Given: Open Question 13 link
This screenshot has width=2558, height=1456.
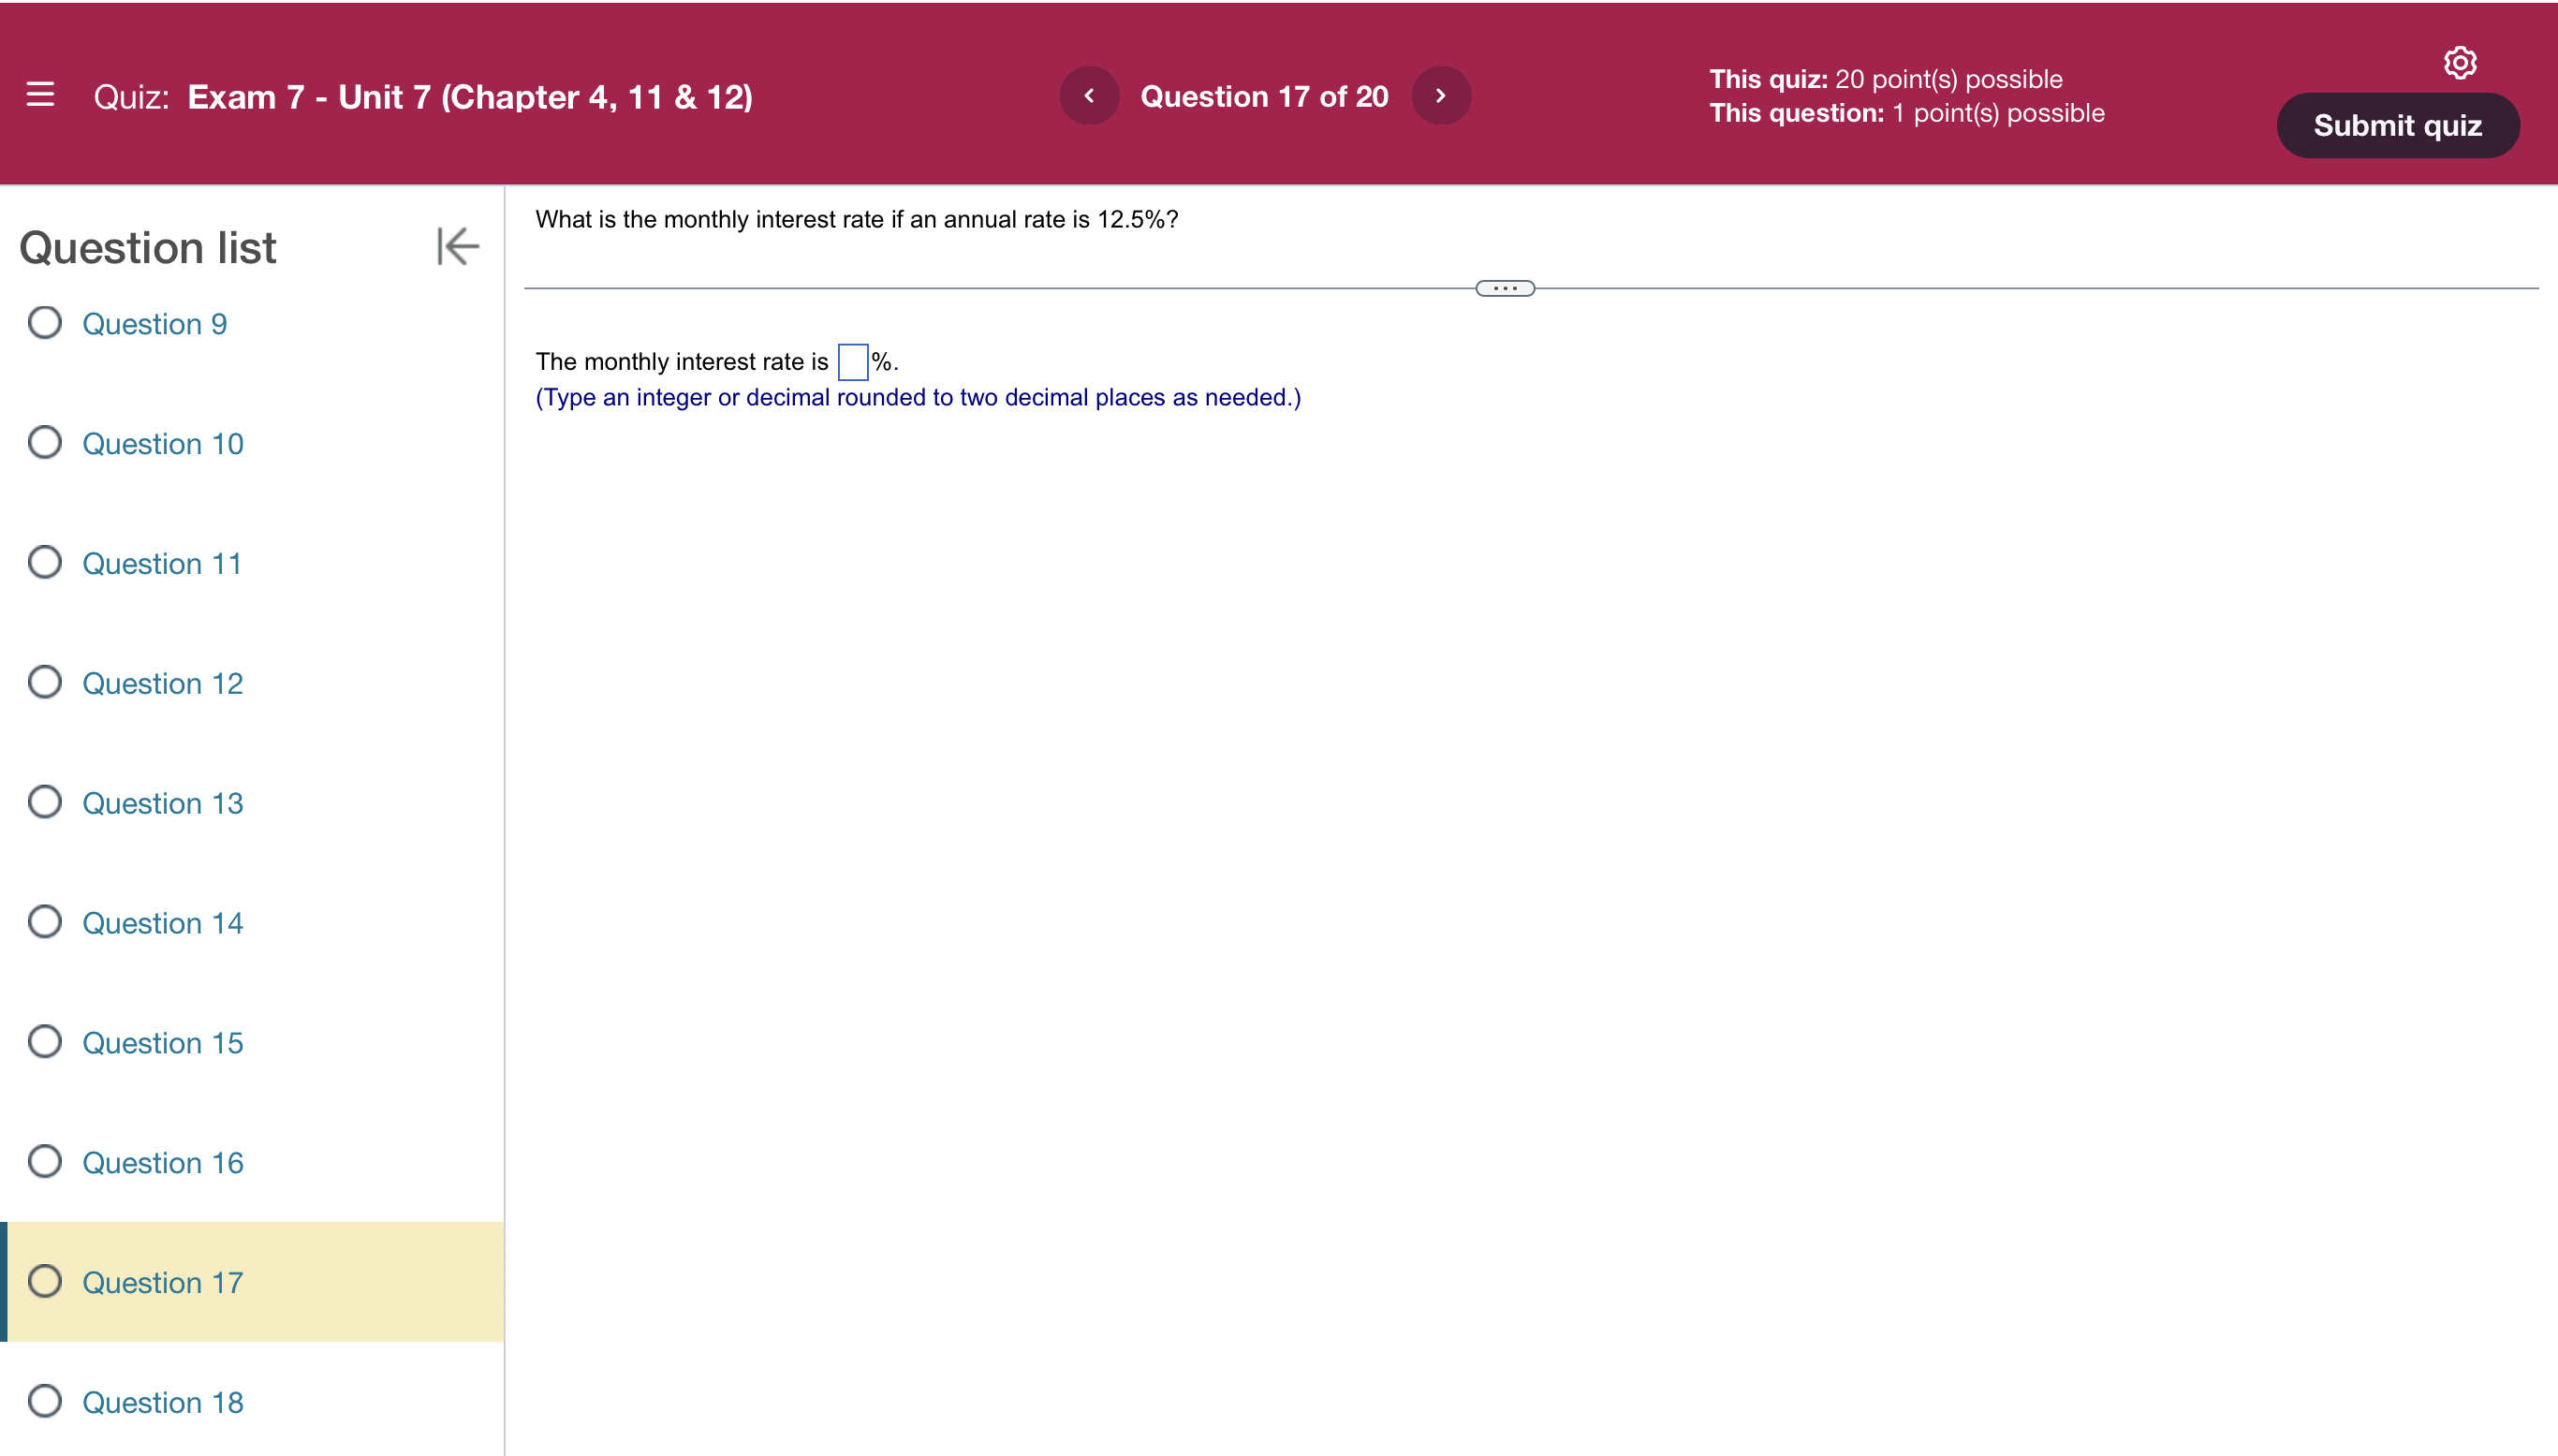Looking at the screenshot, I should pyautogui.click(x=162, y=803).
